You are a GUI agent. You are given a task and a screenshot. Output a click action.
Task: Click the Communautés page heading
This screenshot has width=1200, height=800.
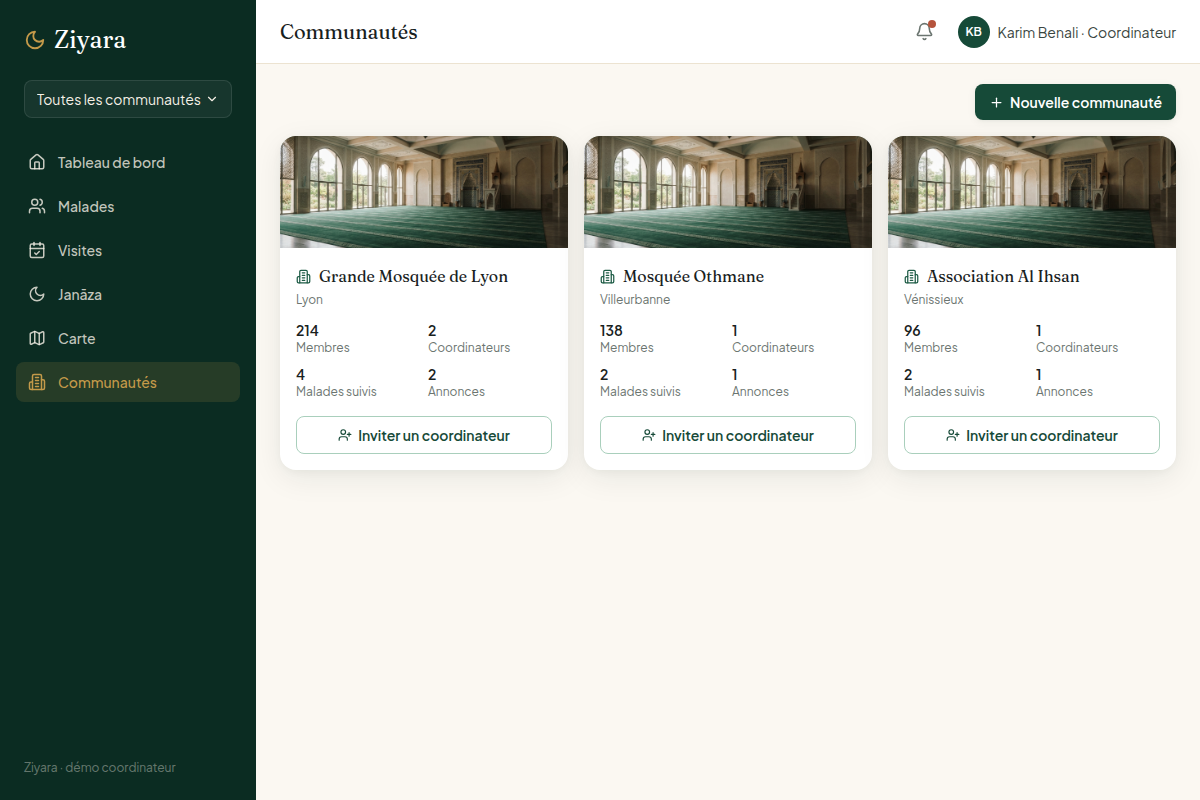[x=349, y=32]
